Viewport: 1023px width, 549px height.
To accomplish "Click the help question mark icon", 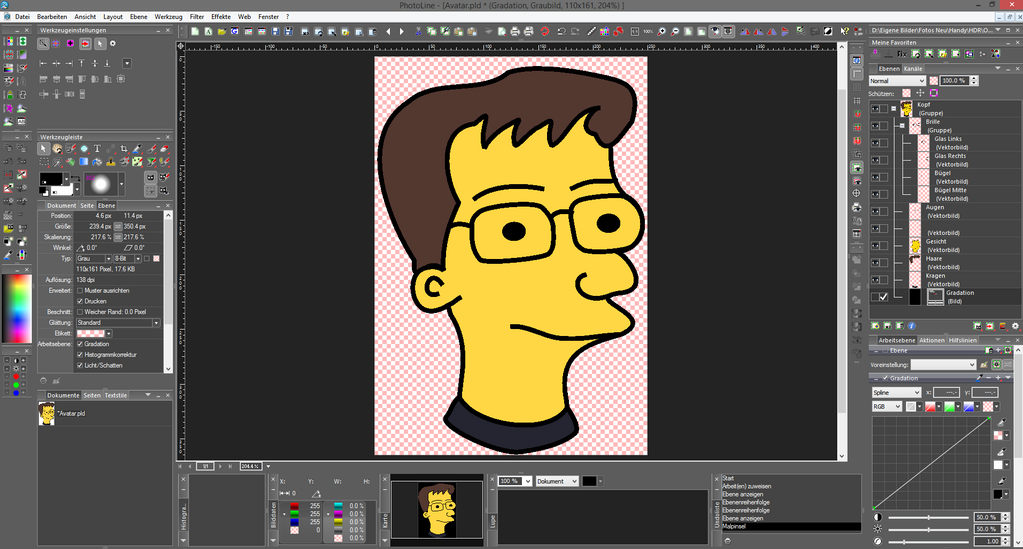I will point(845,31).
